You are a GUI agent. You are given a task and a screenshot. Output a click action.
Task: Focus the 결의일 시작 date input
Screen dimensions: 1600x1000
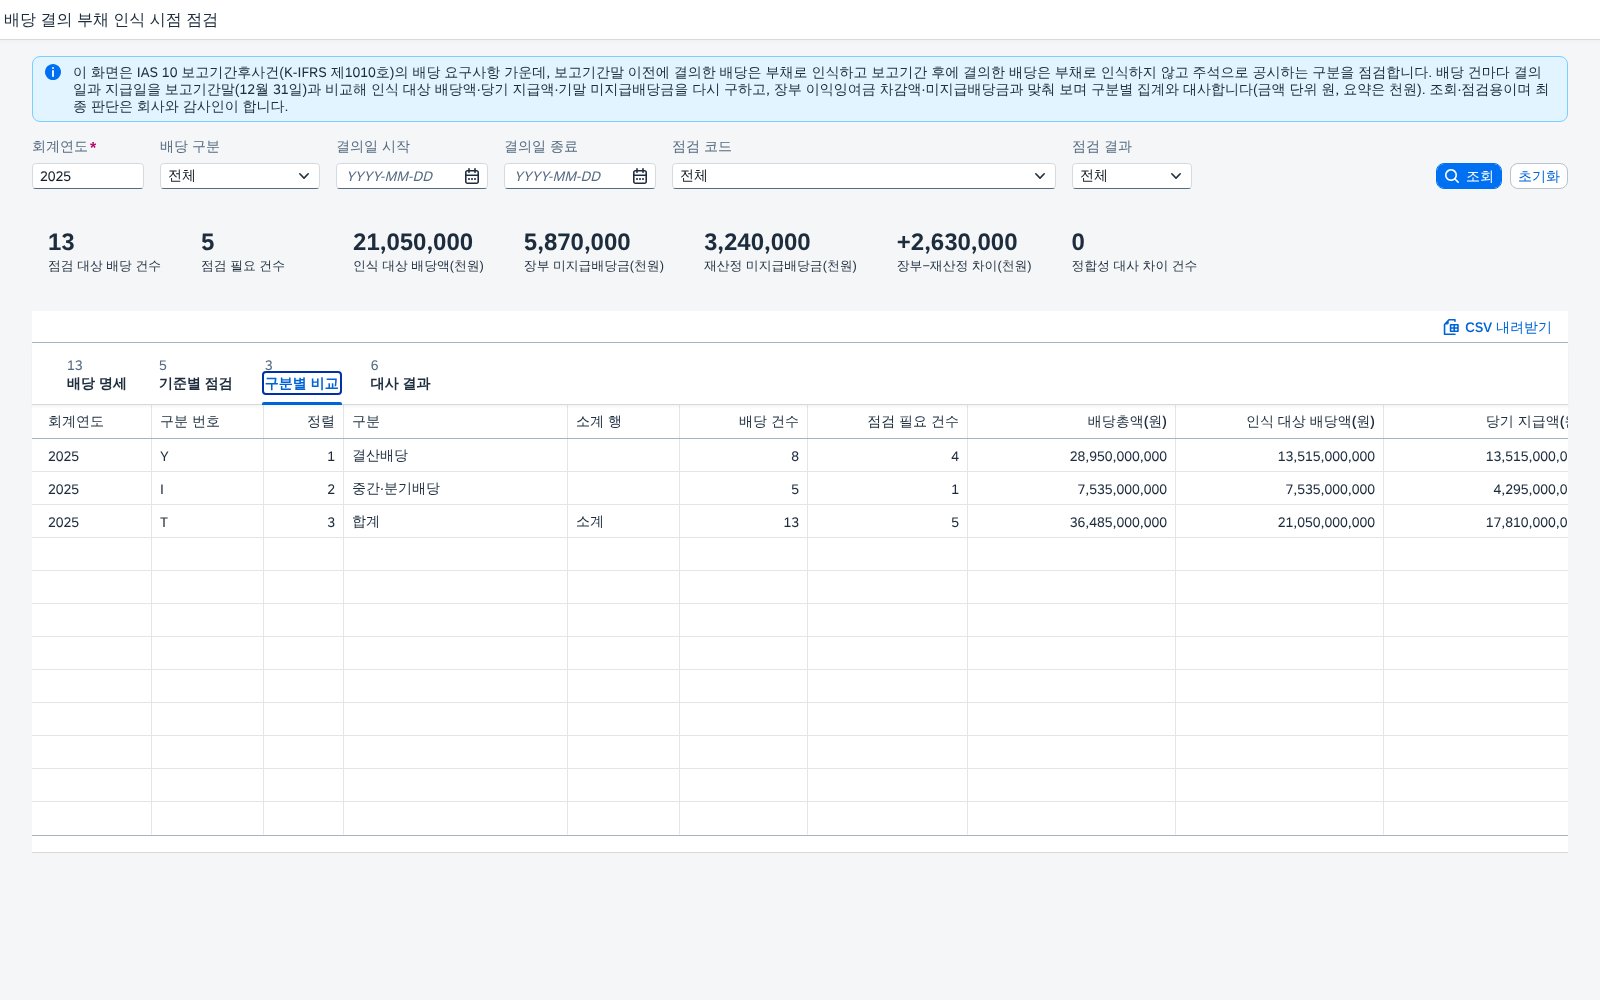coord(400,176)
